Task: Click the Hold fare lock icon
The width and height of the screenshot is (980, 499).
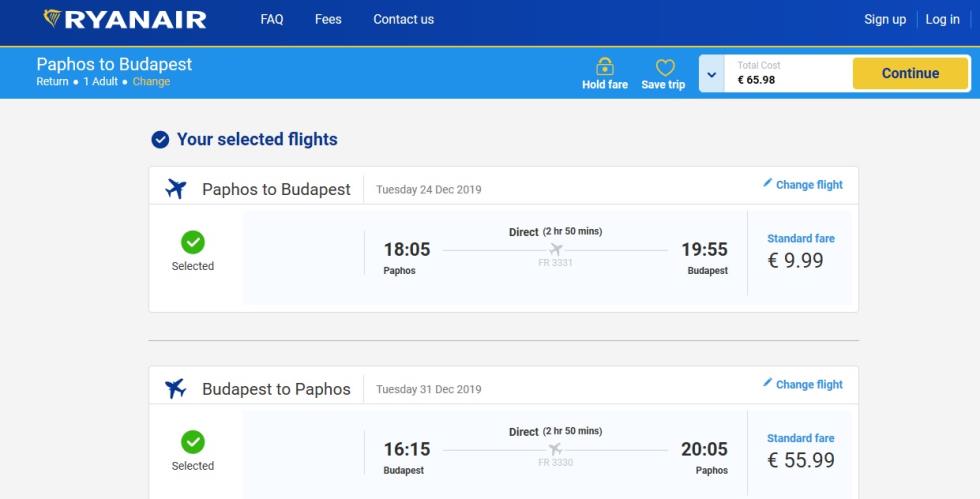Action: coord(604,66)
